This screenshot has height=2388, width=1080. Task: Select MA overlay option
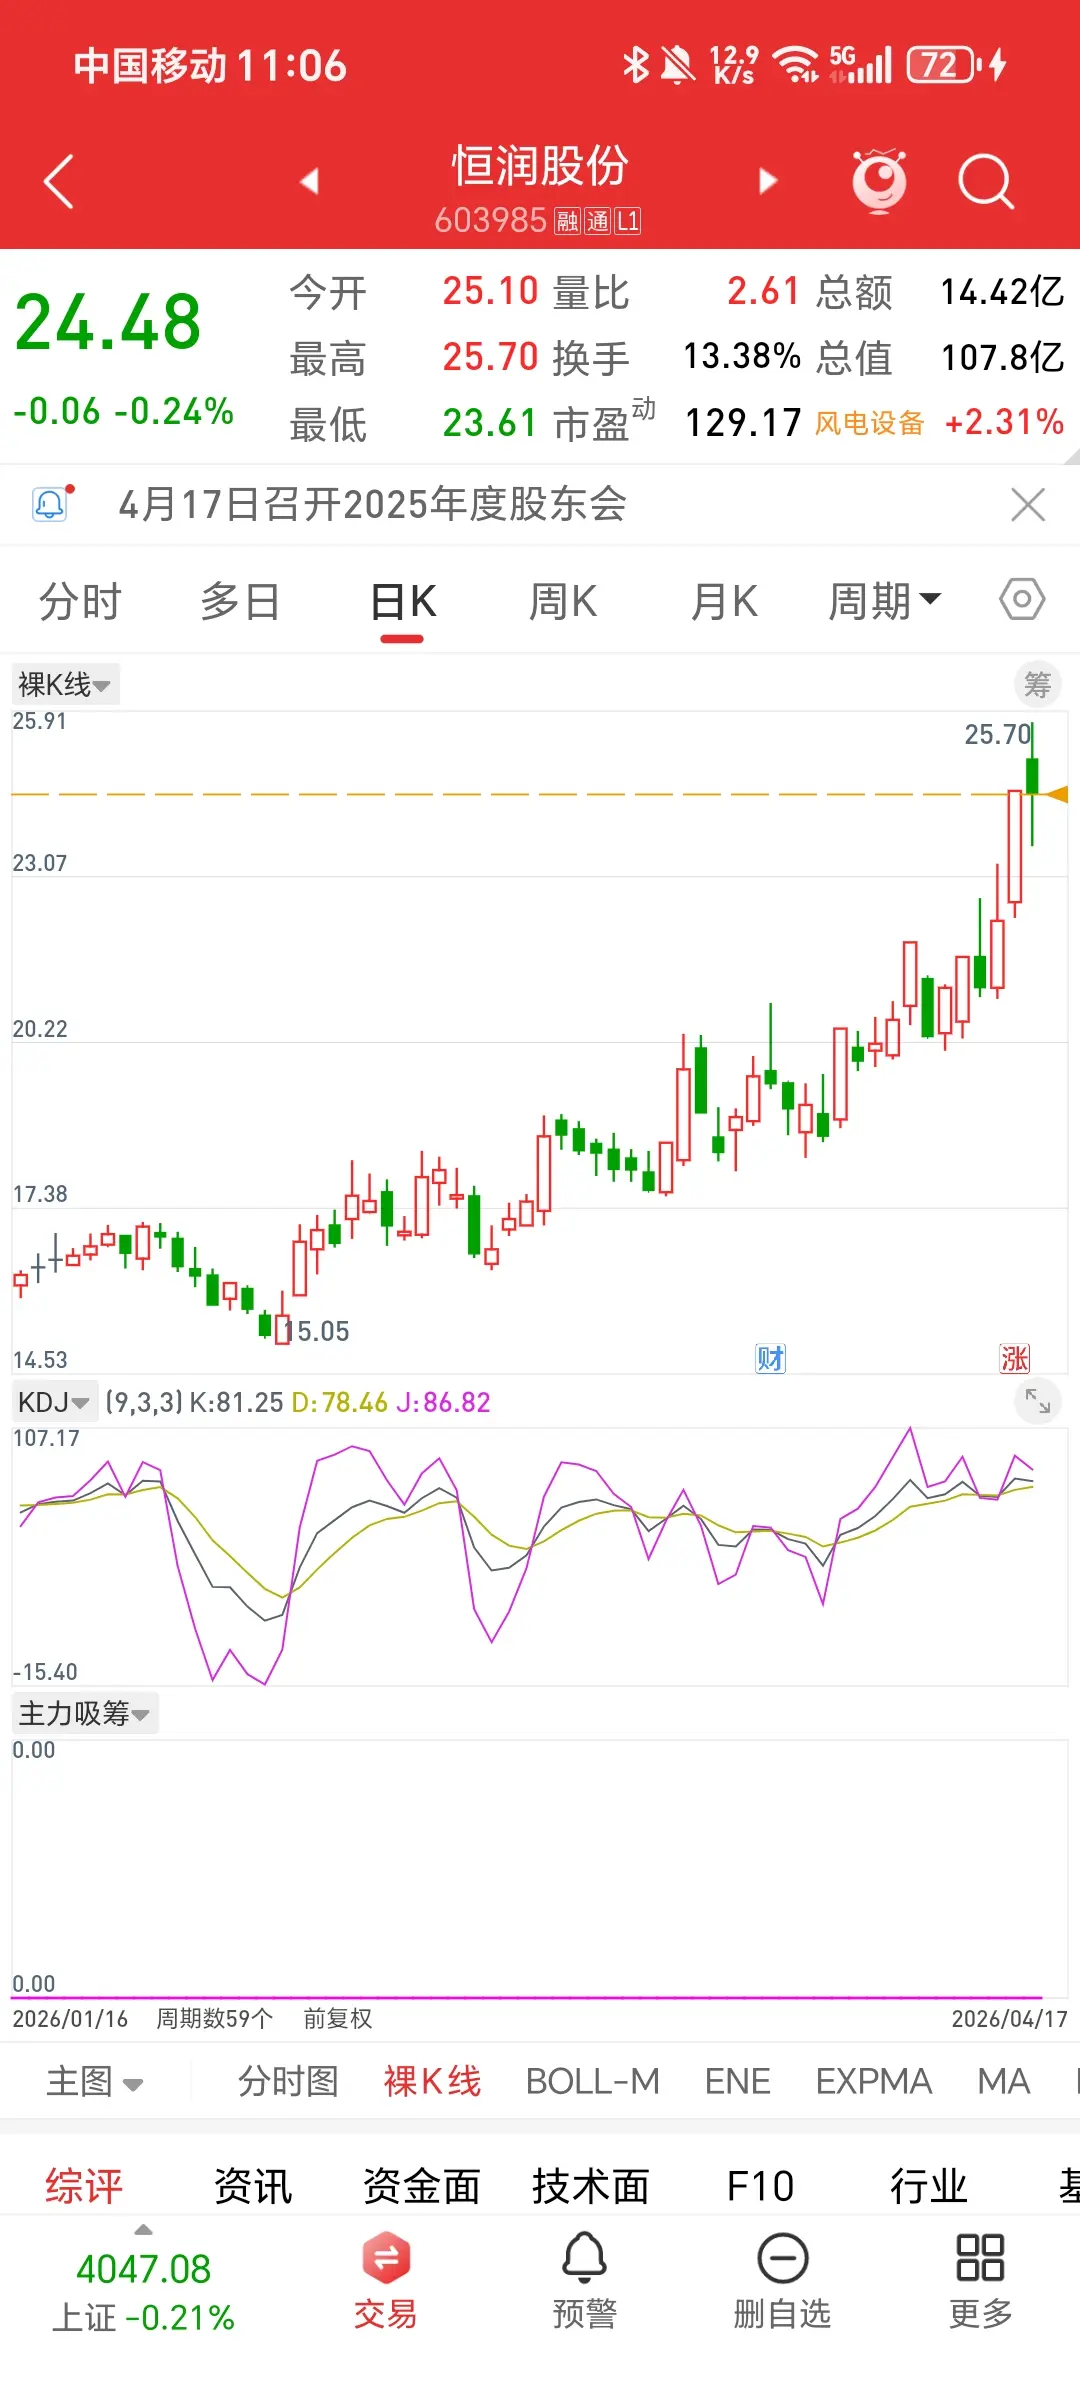1004,2082
